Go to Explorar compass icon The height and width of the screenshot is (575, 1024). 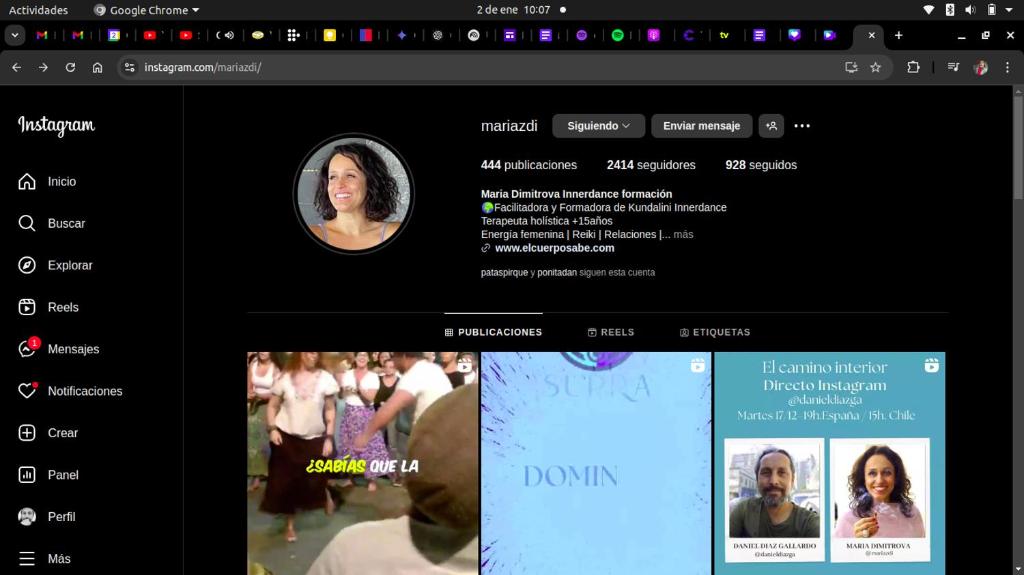27,265
